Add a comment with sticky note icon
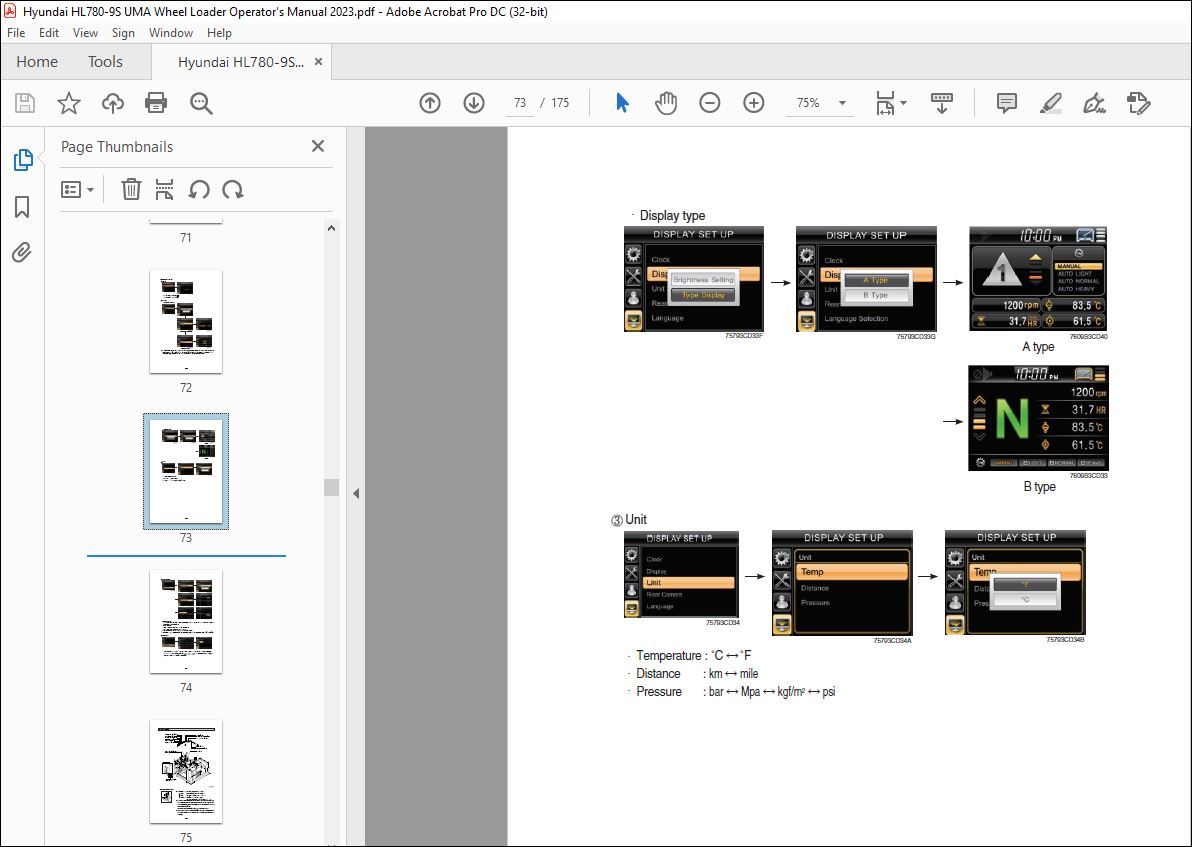 tap(1007, 103)
